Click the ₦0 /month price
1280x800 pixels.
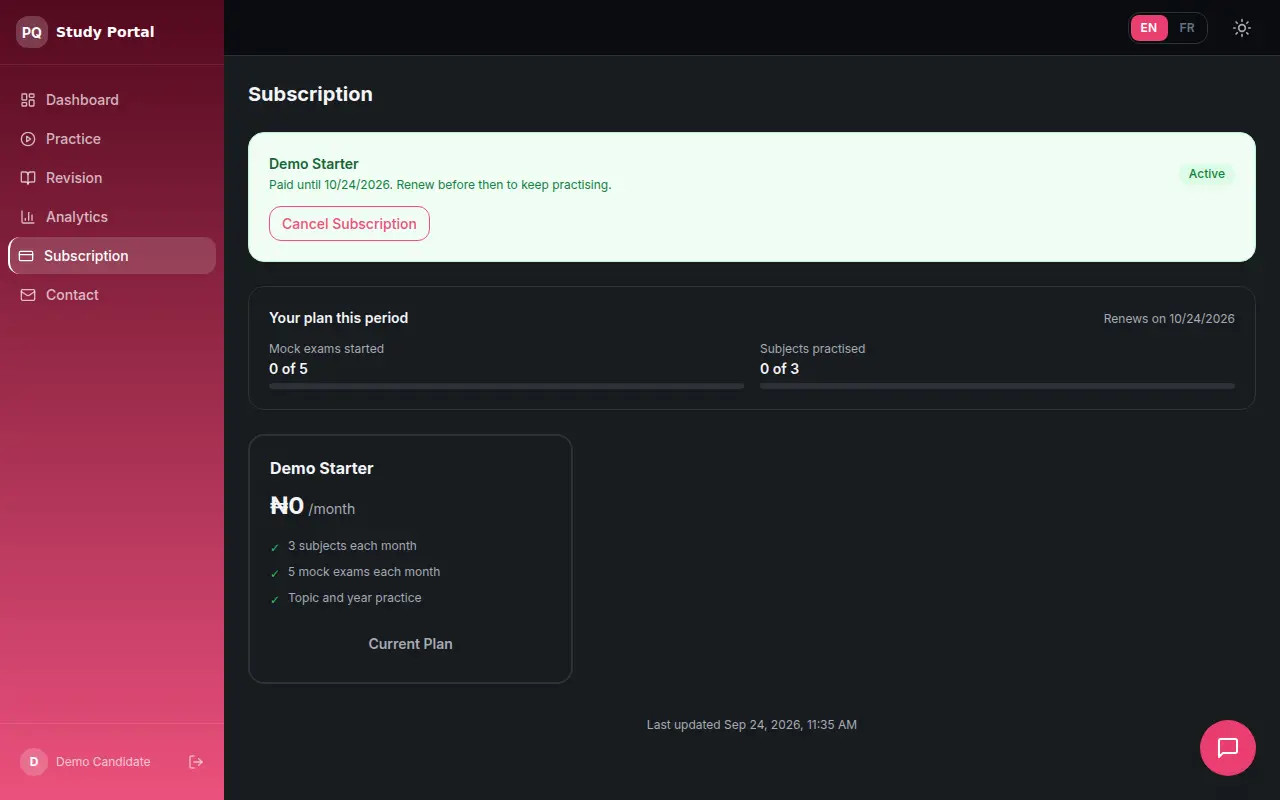312,506
